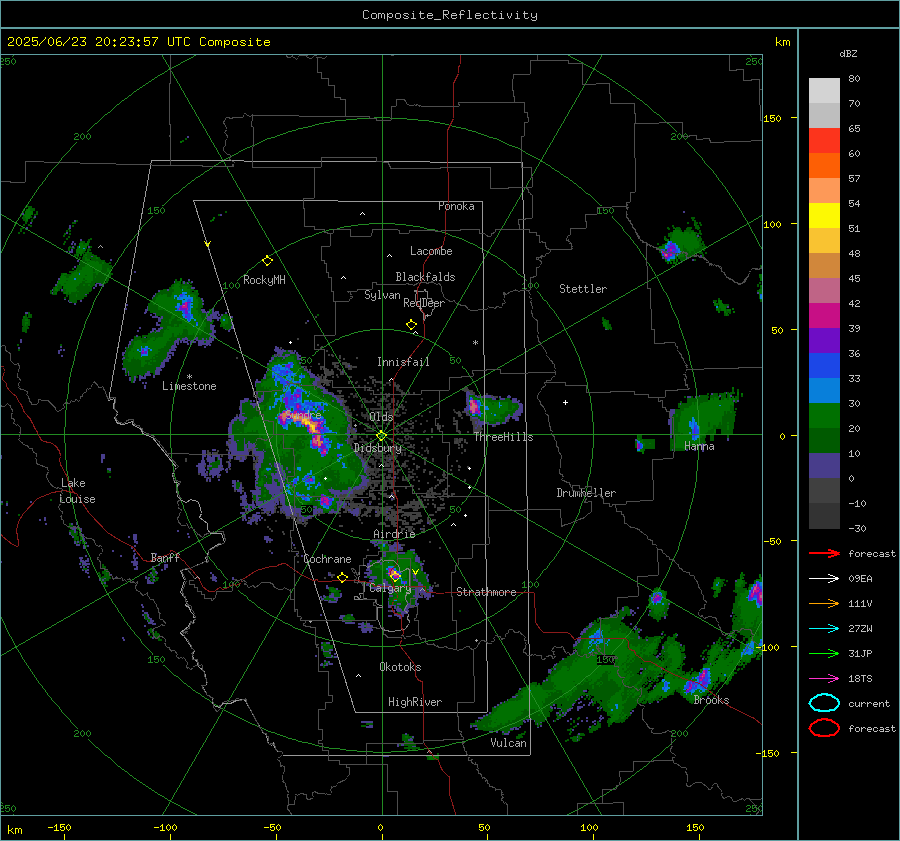This screenshot has height=841, width=900.
Task: Click the Composite_Reflectivity title
Action: point(450,15)
